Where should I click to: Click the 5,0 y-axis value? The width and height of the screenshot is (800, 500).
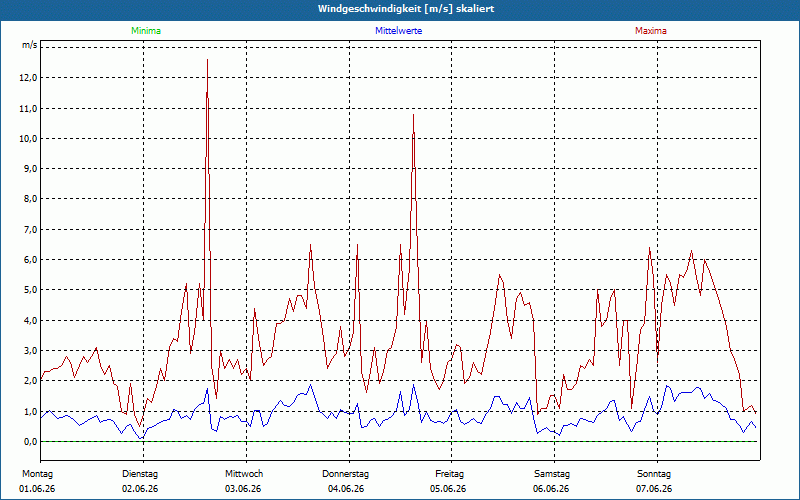coord(31,290)
